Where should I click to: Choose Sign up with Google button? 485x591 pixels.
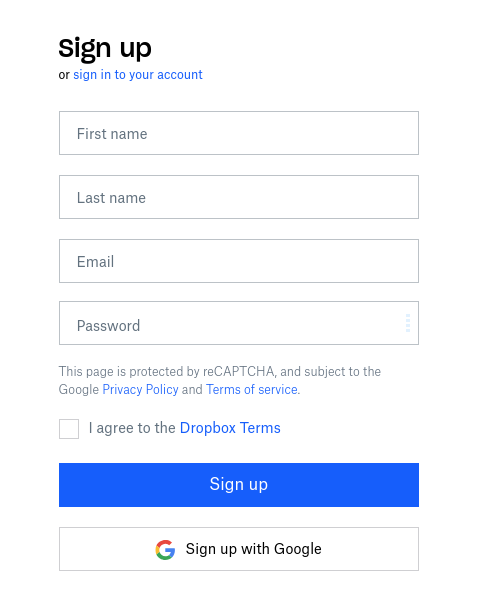(x=239, y=549)
